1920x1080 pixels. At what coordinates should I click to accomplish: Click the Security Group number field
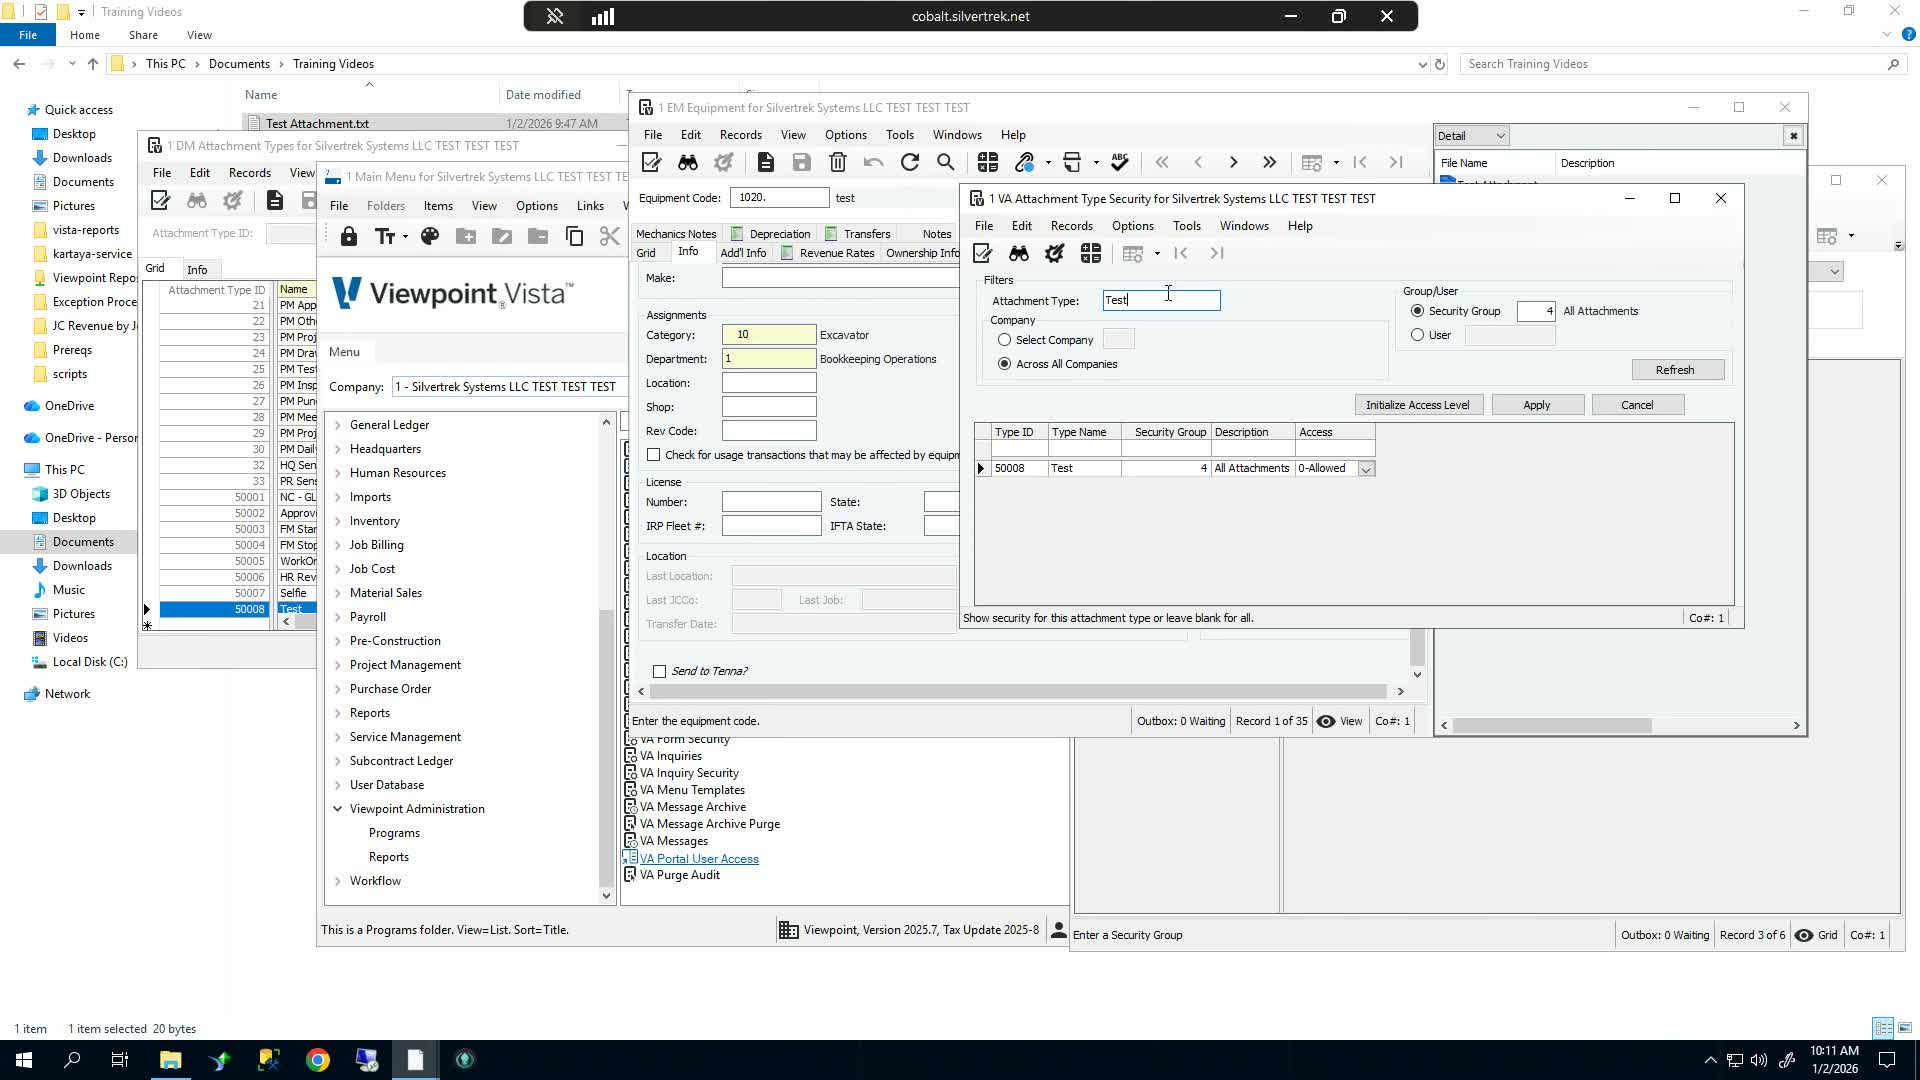1536,311
